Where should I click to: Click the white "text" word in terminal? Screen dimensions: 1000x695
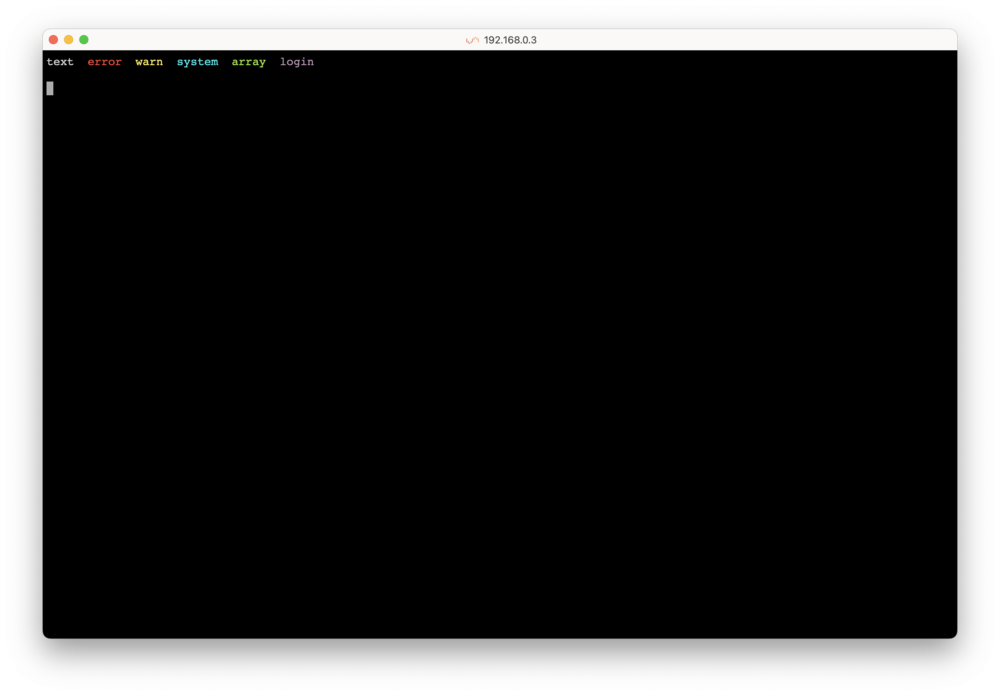click(x=60, y=62)
